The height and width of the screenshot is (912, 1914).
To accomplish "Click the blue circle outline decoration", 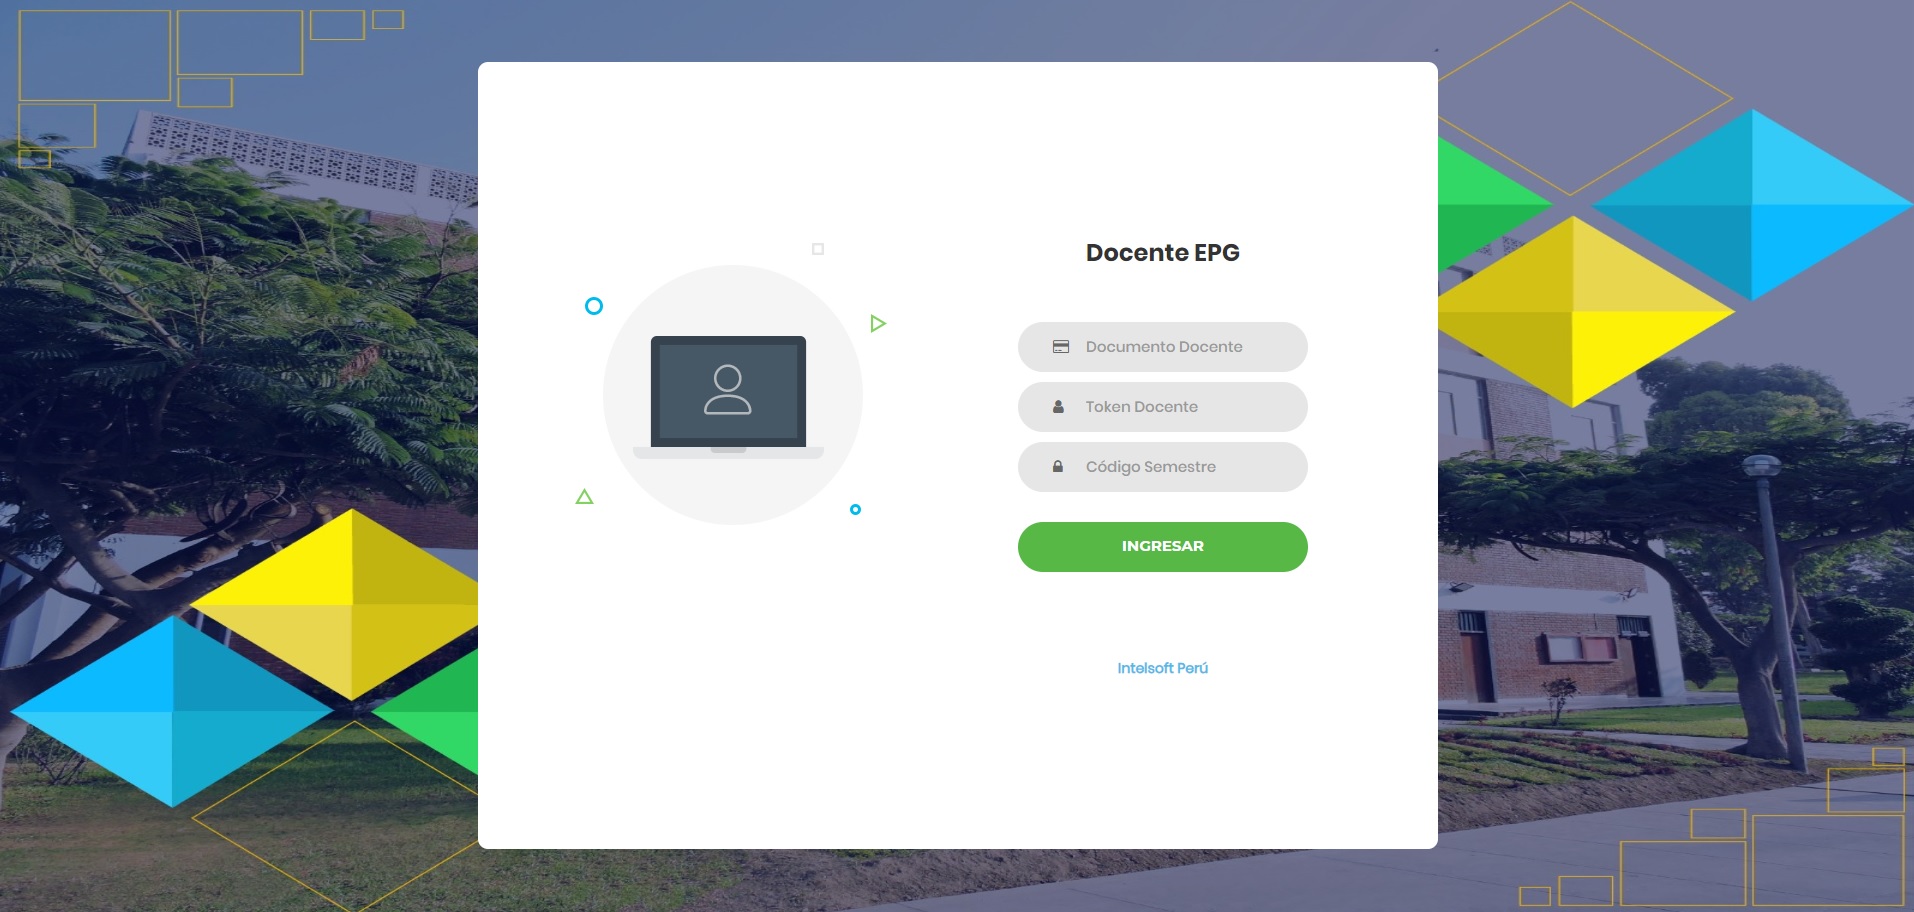I will pyautogui.click(x=594, y=306).
